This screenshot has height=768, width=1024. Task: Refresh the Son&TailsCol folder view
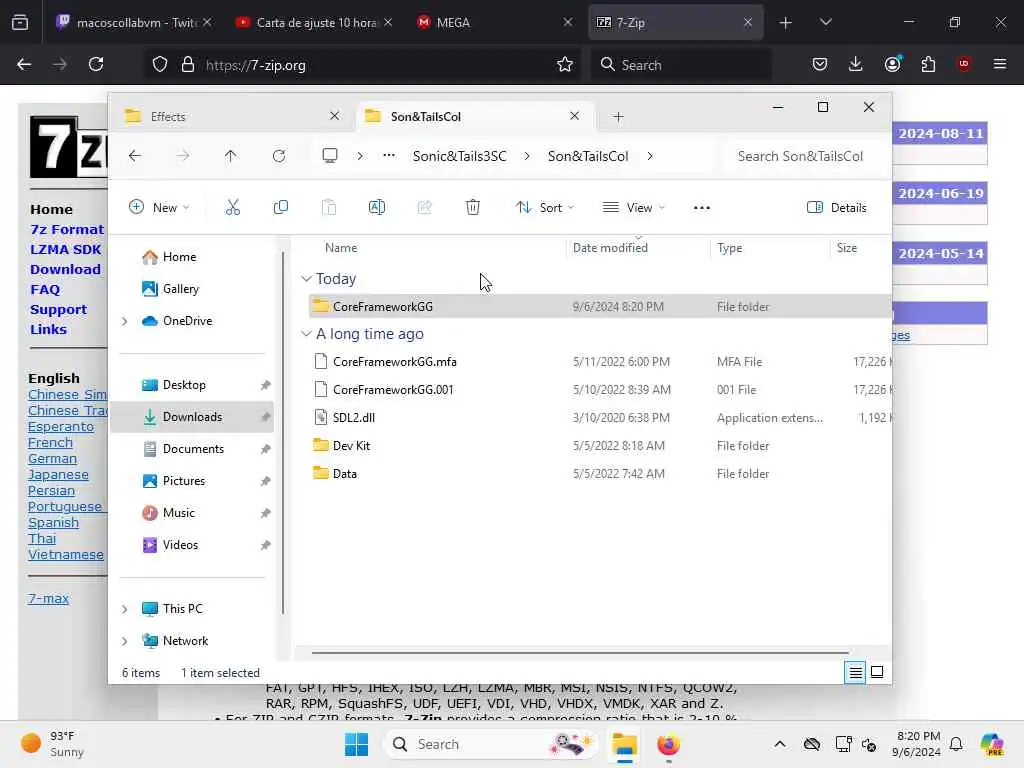click(279, 156)
